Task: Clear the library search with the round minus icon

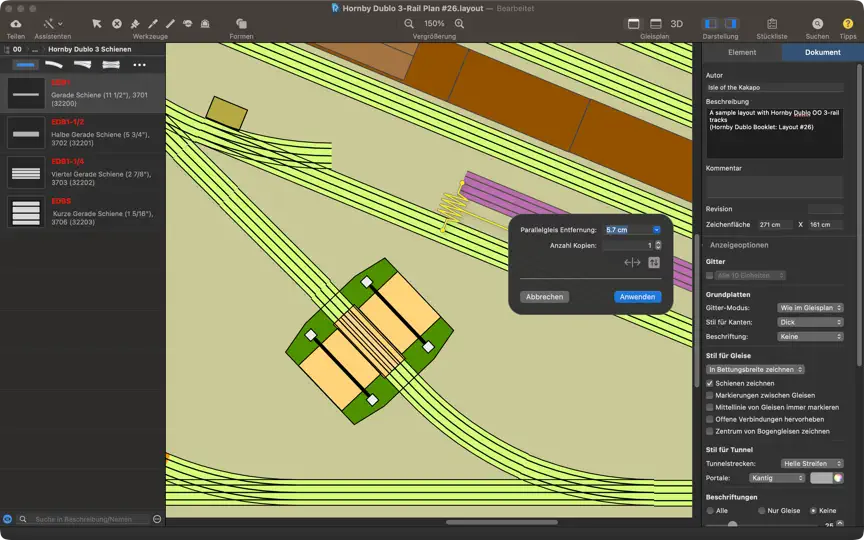Action: [x=157, y=519]
